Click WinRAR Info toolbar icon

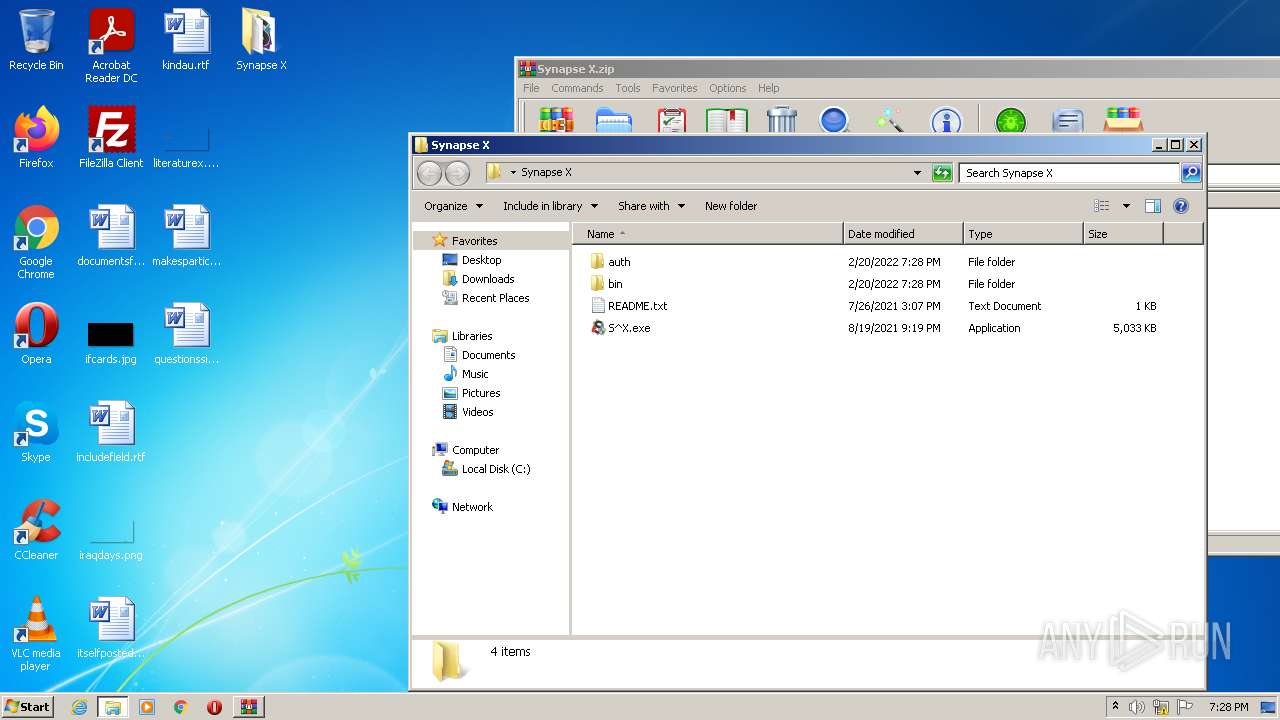[x=945, y=121]
